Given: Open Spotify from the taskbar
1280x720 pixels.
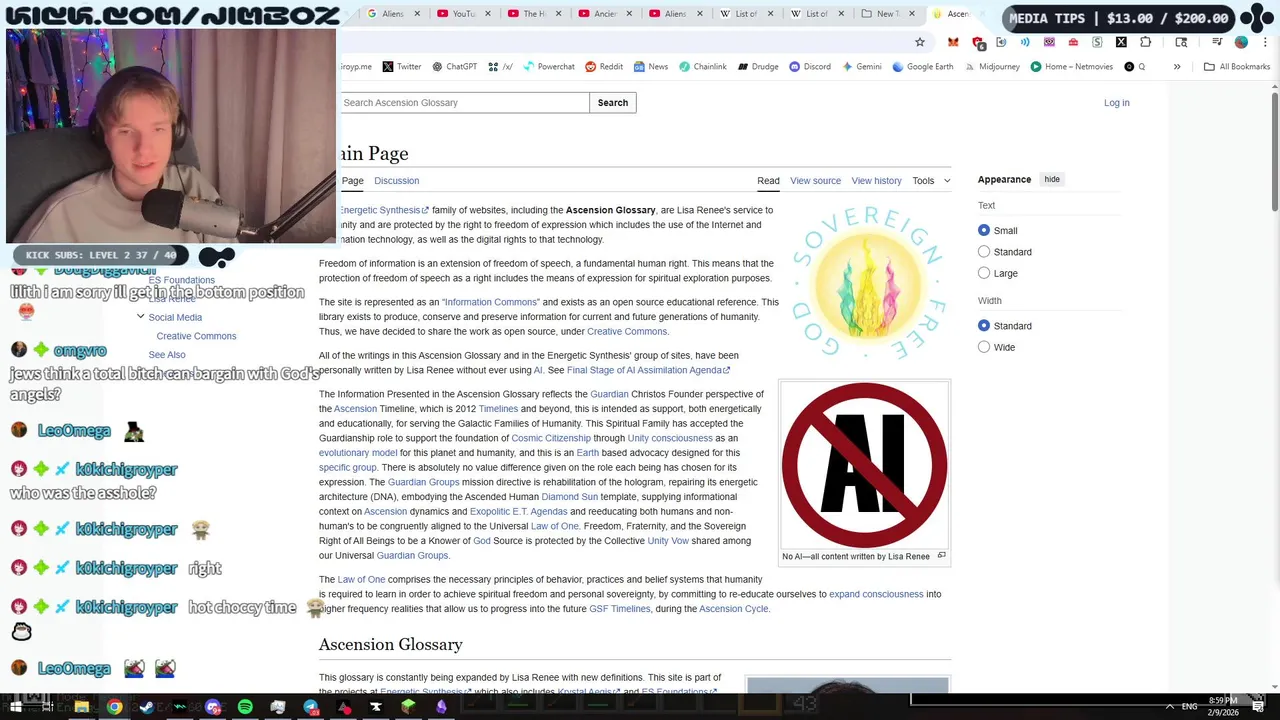Looking at the screenshot, I should pos(246,707).
